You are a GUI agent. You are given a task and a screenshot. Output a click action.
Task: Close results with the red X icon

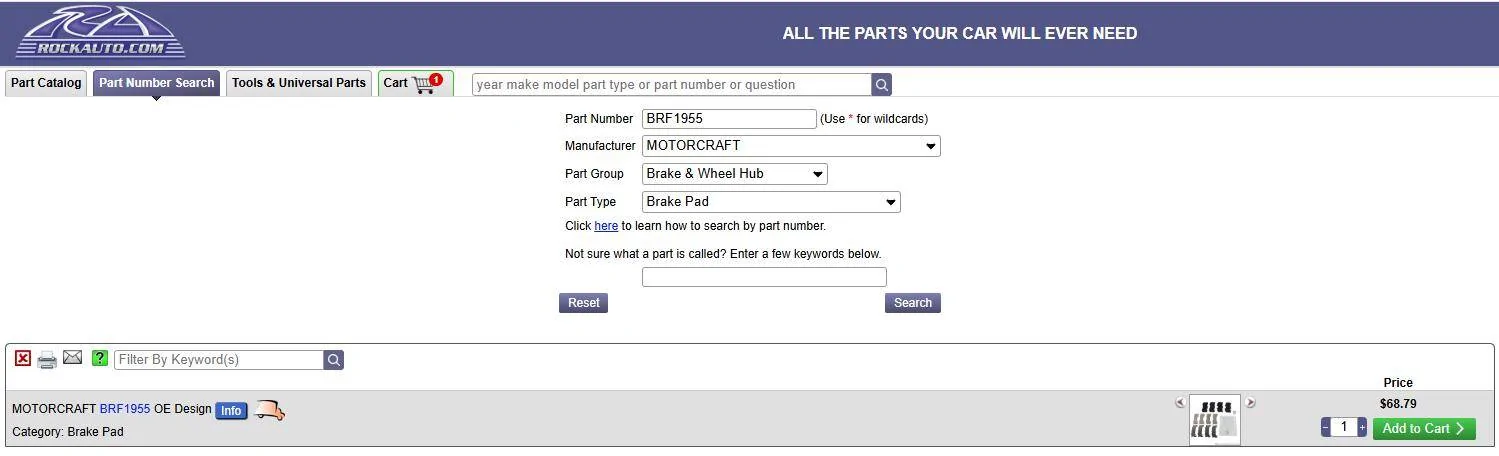coord(23,358)
